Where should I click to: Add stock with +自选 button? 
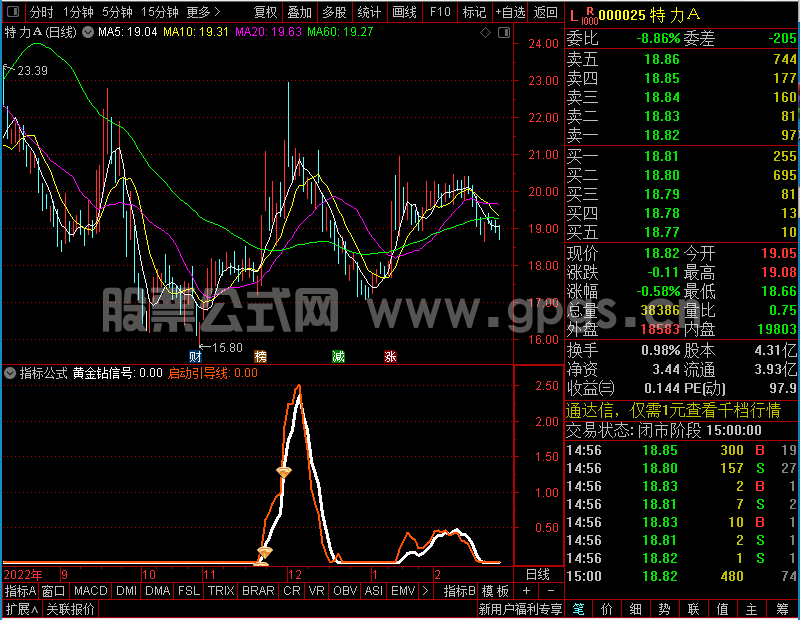click(x=510, y=12)
